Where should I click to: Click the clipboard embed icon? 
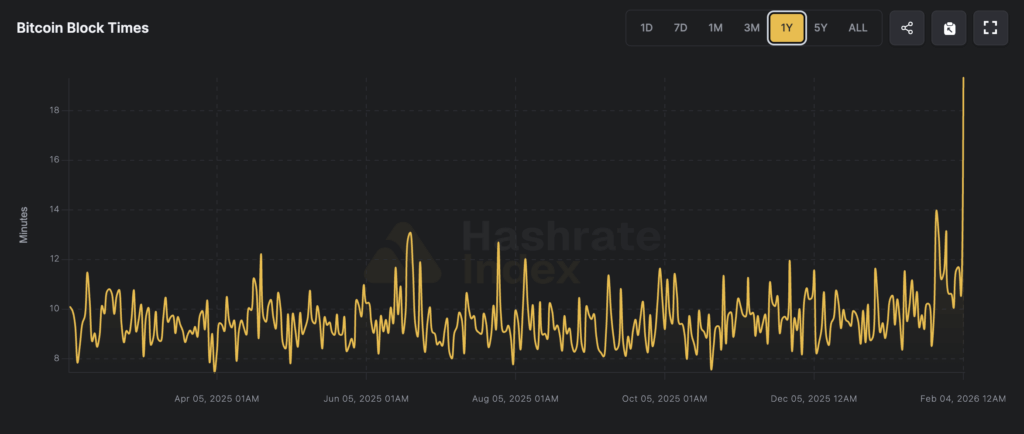point(949,28)
